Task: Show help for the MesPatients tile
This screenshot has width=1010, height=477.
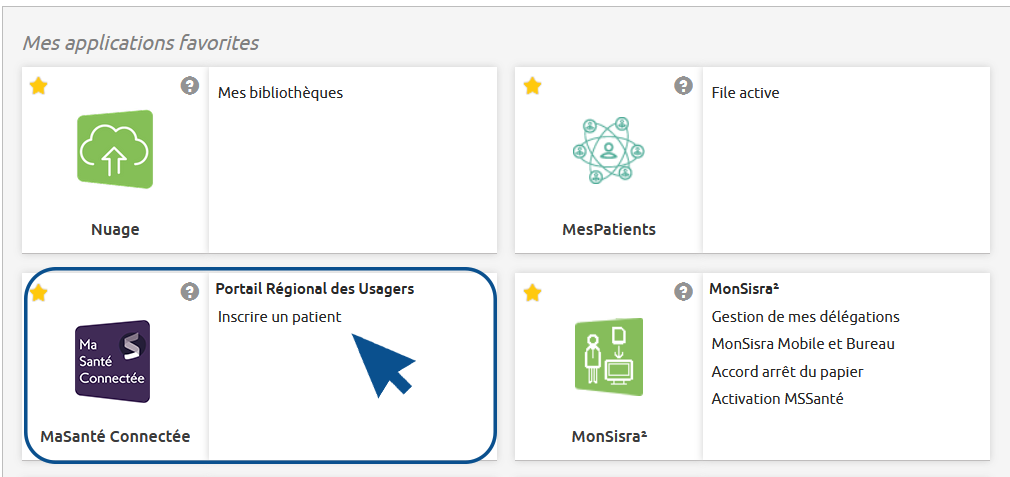Action: pyautogui.click(x=683, y=86)
